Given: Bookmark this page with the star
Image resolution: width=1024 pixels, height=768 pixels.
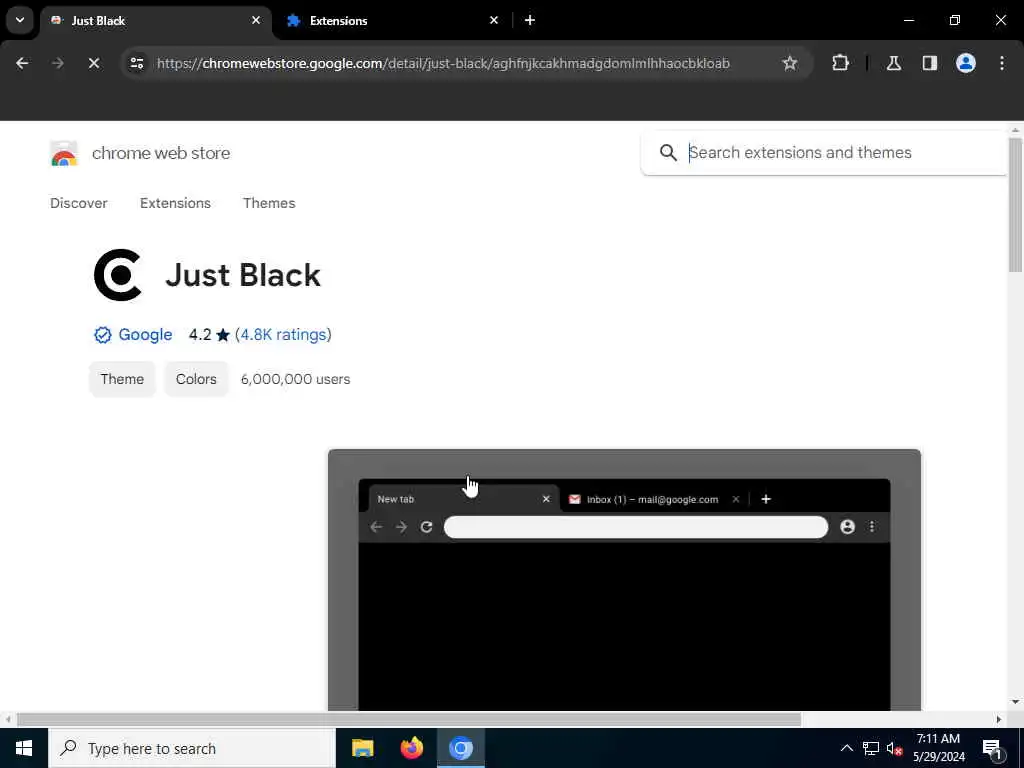Looking at the screenshot, I should (x=790, y=63).
